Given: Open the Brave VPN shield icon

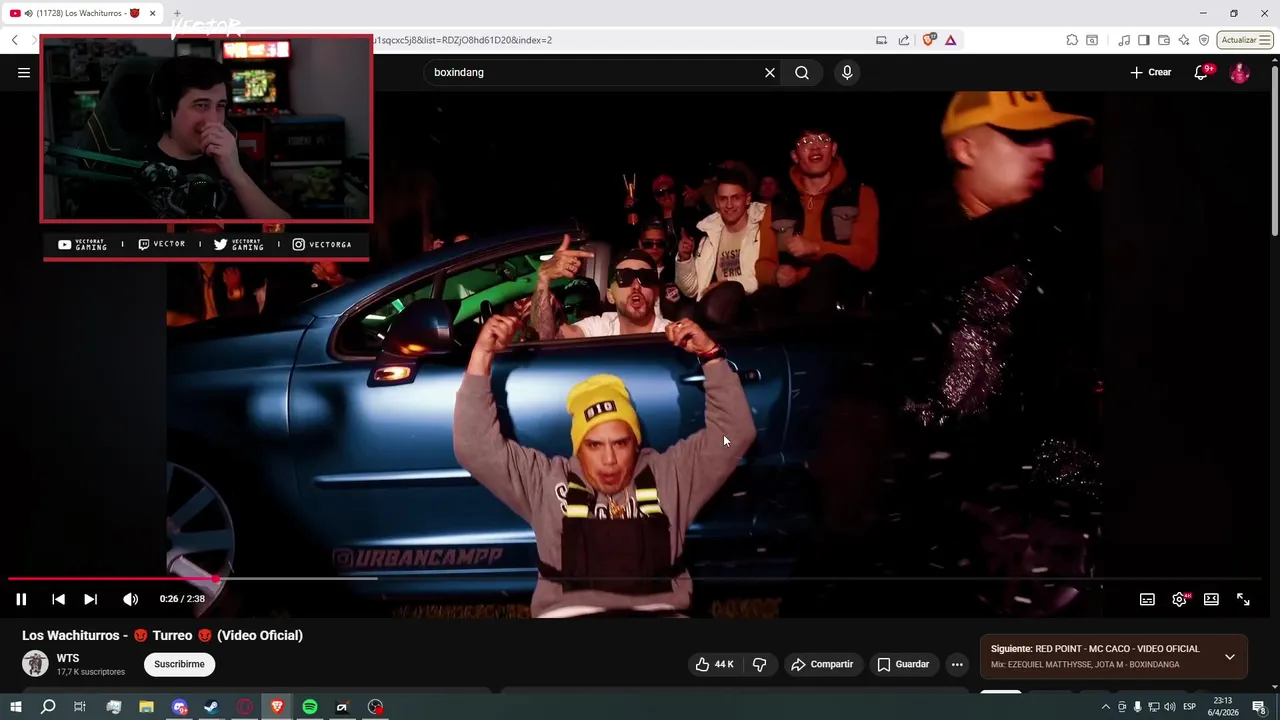Looking at the screenshot, I should point(1204,40).
